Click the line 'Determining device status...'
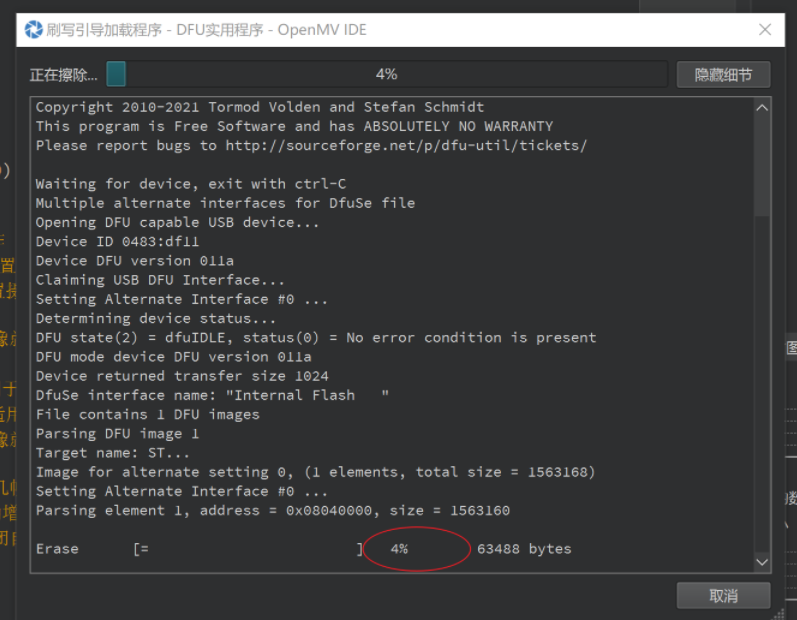 [x=156, y=319]
